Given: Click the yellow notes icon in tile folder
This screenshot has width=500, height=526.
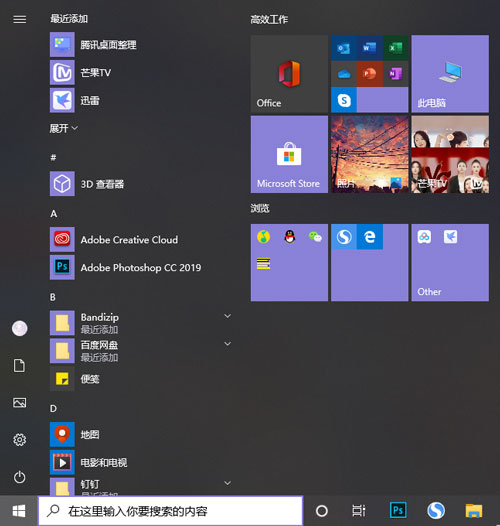Looking at the screenshot, I should click(264, 263).
